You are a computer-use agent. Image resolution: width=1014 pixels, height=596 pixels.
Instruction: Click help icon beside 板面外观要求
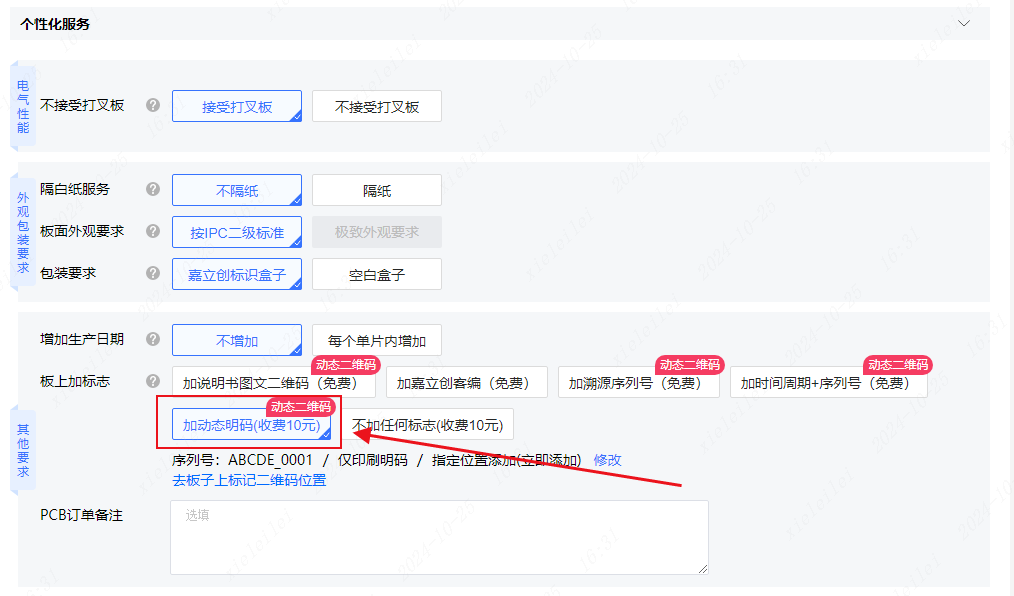[153, 231]
